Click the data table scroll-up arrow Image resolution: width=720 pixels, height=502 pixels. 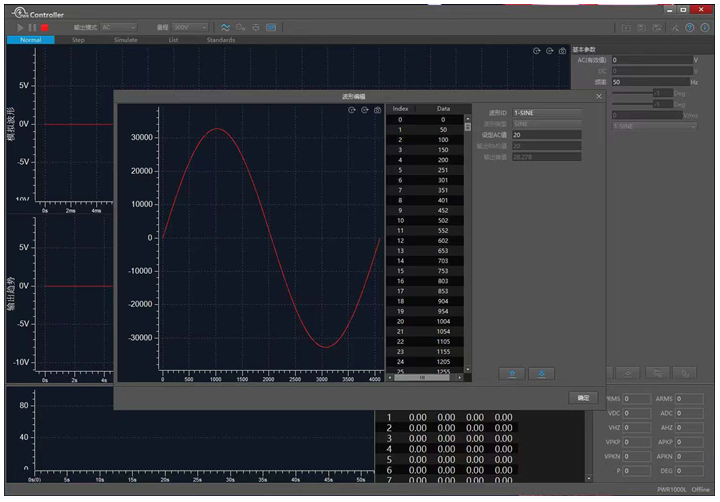pyautogui.click(x=467, y=118)
